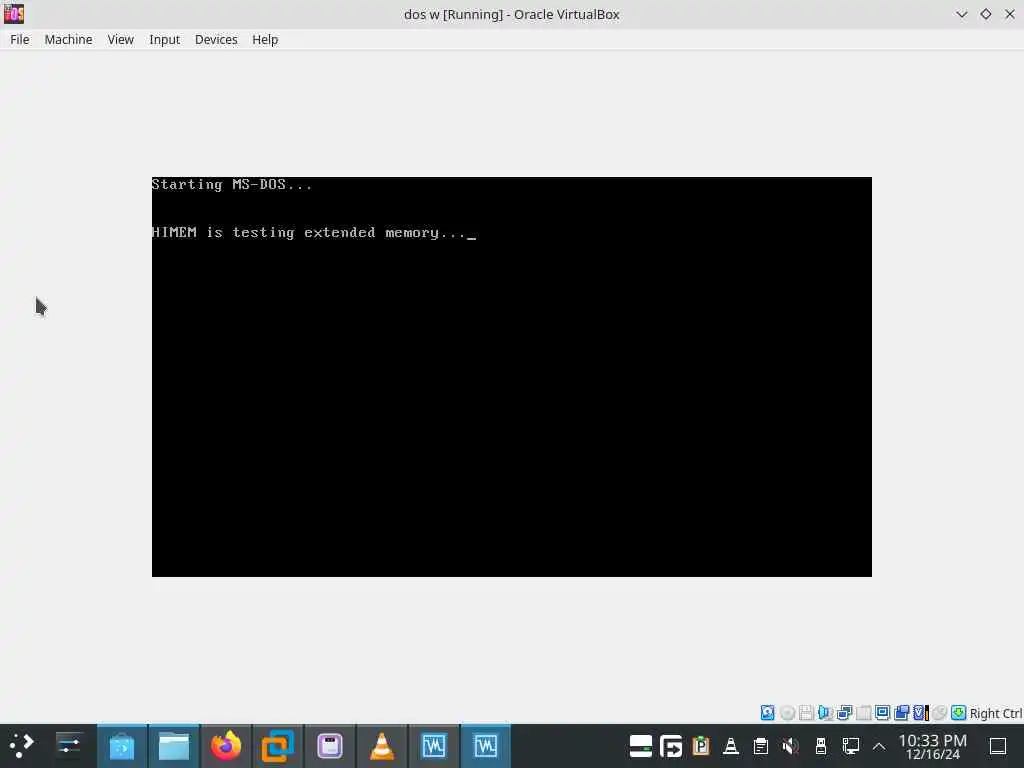Click the audio indicator in VirtualBox status bar

coord(825,712)
